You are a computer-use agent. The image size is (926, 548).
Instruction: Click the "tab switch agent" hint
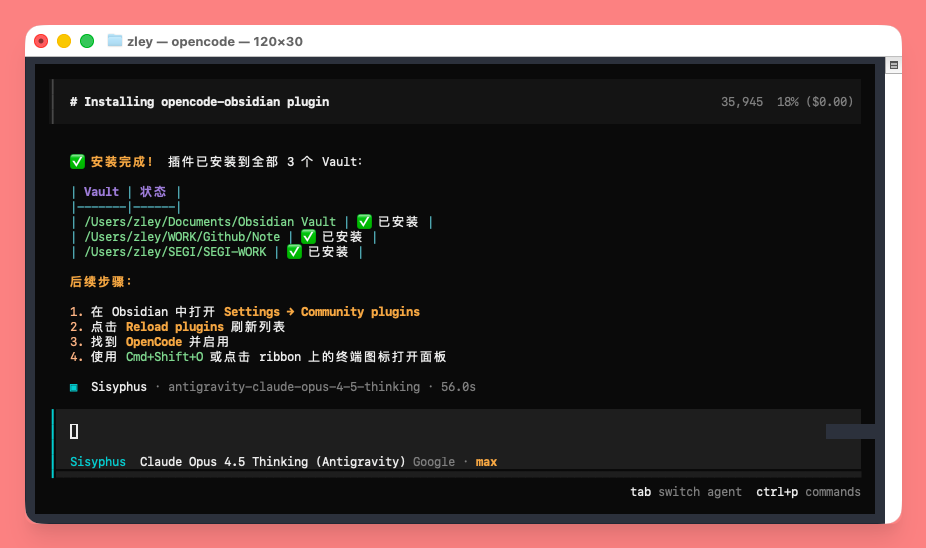686,492
